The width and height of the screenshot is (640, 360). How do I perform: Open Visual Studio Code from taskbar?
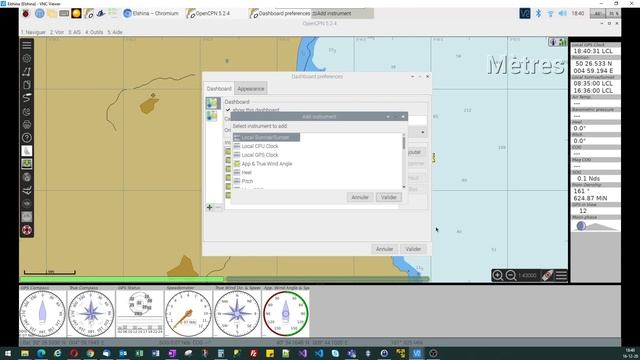[319, 353]
